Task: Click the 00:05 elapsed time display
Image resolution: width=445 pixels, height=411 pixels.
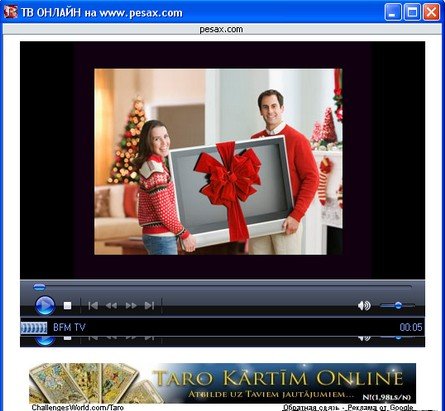Action: tap(411, 327)
